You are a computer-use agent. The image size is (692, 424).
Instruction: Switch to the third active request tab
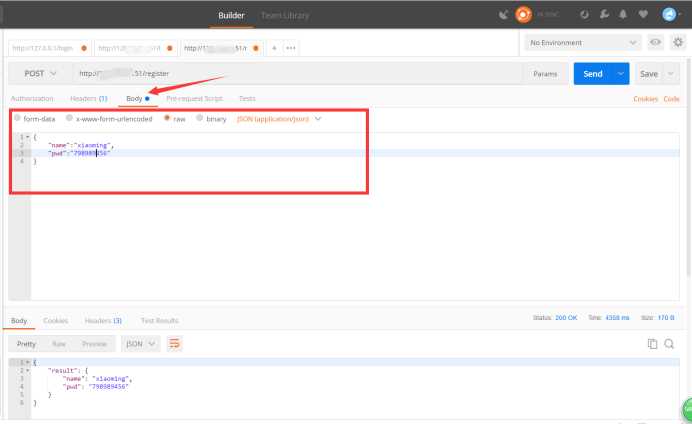coord(221,48)
